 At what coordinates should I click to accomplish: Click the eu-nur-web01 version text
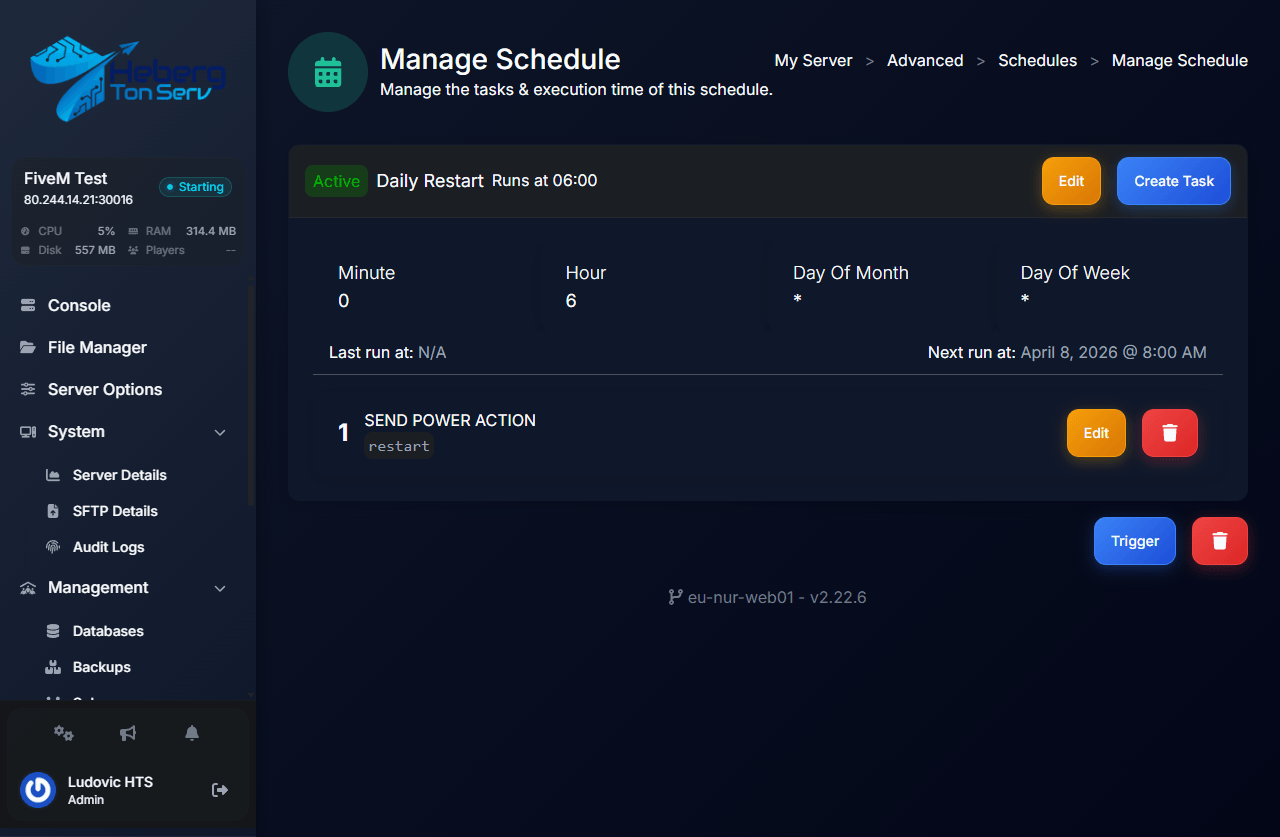coord(777,598)
